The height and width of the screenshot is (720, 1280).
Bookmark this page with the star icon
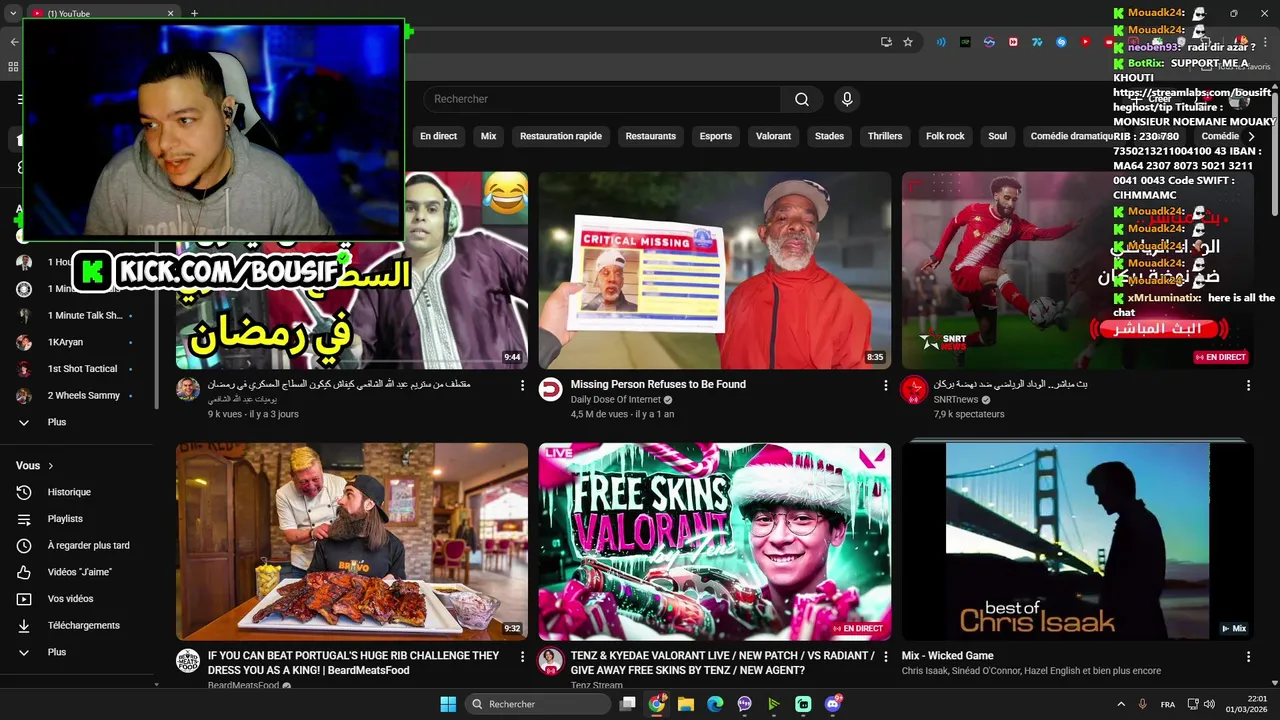coord(908,42)
